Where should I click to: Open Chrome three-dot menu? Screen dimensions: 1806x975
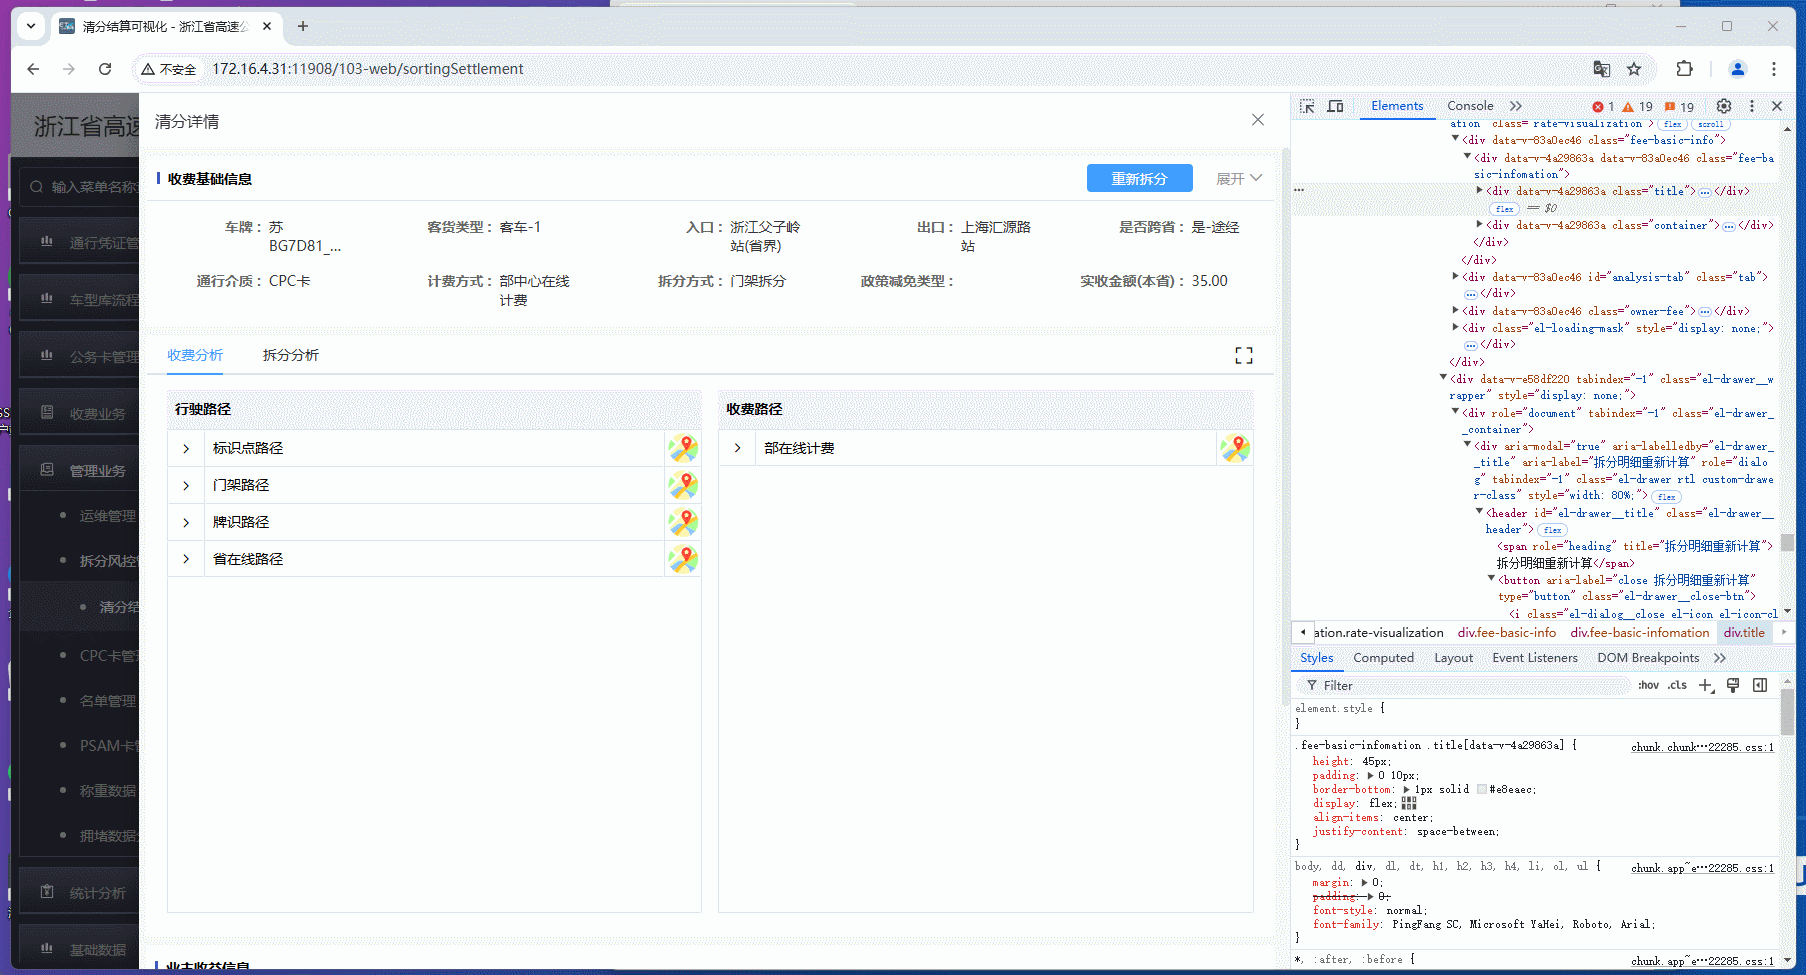click(x=1774, y=69)
